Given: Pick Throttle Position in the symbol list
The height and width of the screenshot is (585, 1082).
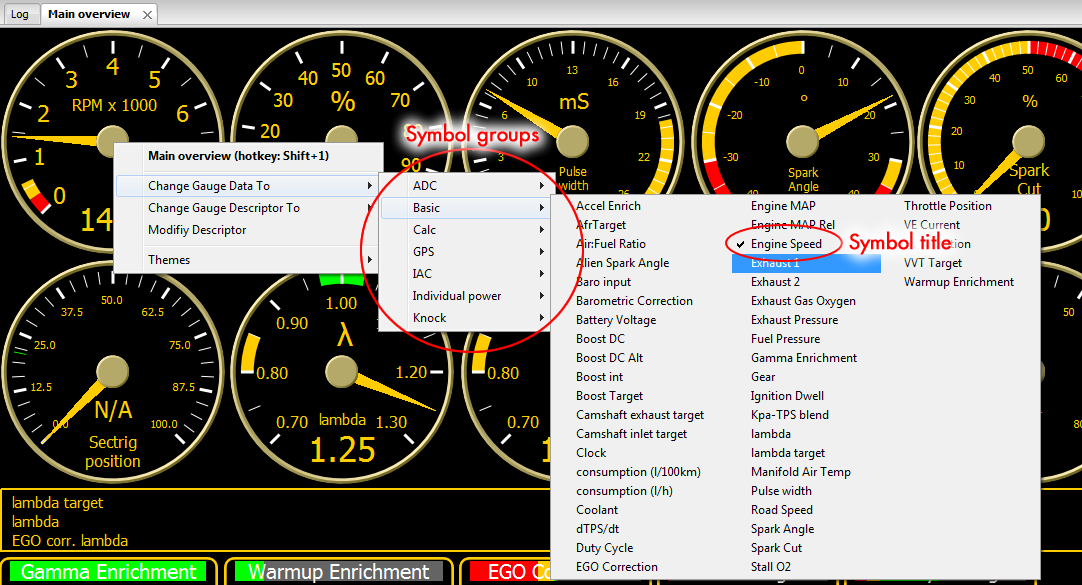Looking at the screenshot, I should click(948, 206).
